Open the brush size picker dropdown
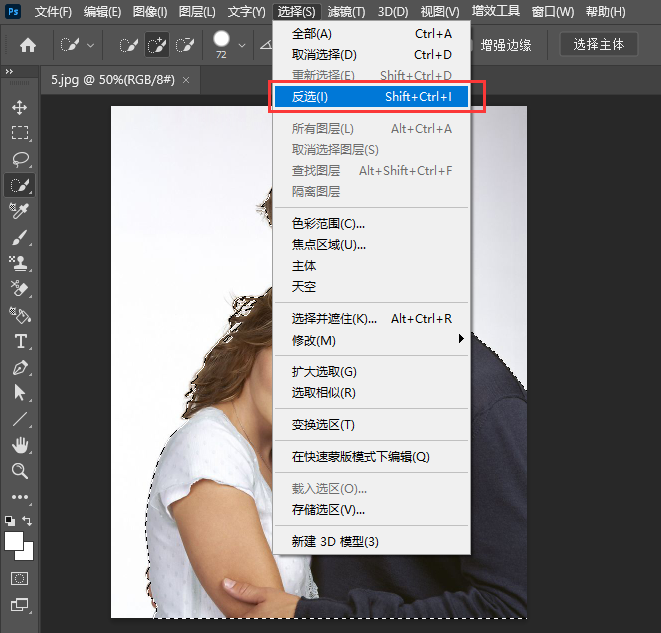This screenshot has height=633, width=661. [241, 45]
